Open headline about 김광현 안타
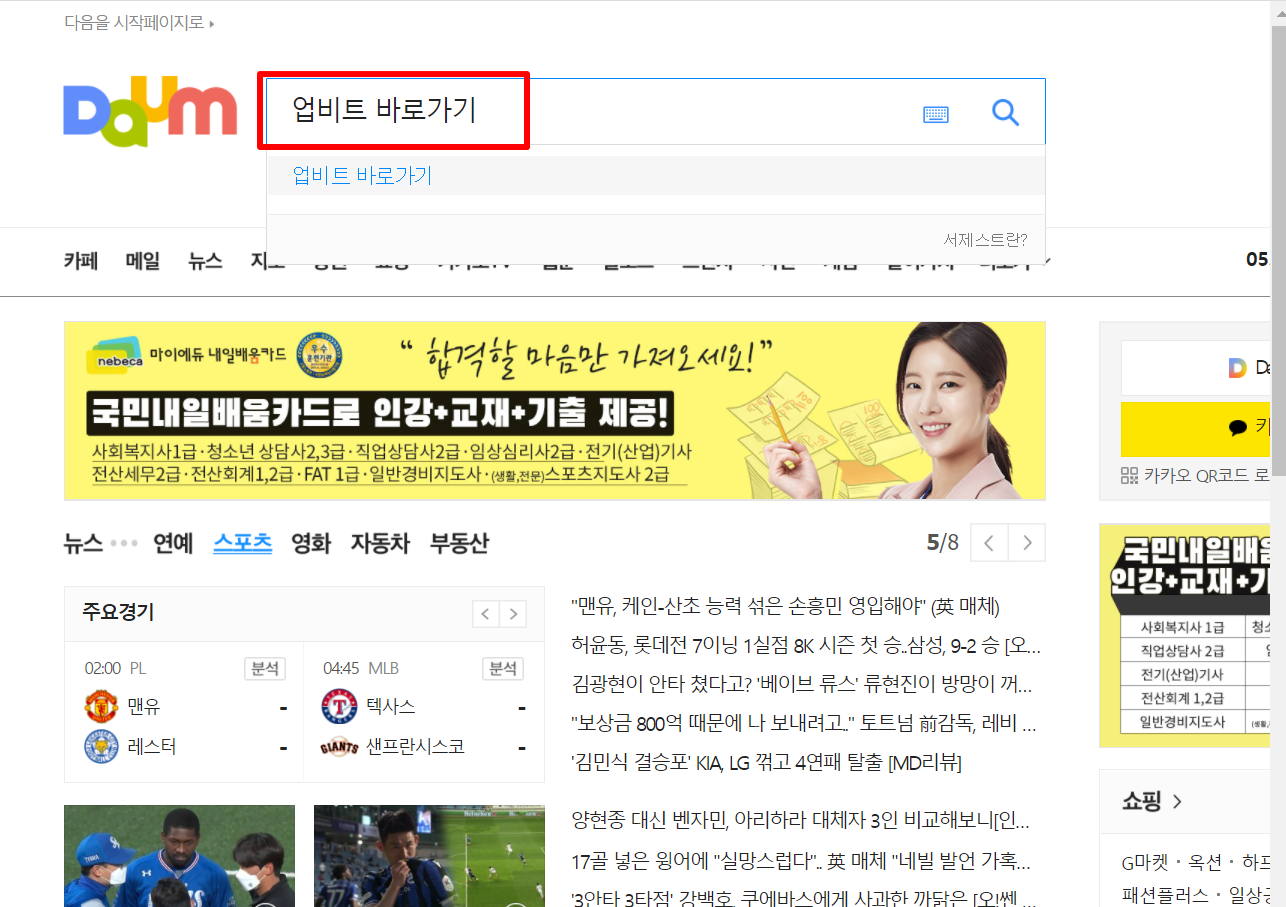Viewport: 1286px width, 907px height. point(803,685)
